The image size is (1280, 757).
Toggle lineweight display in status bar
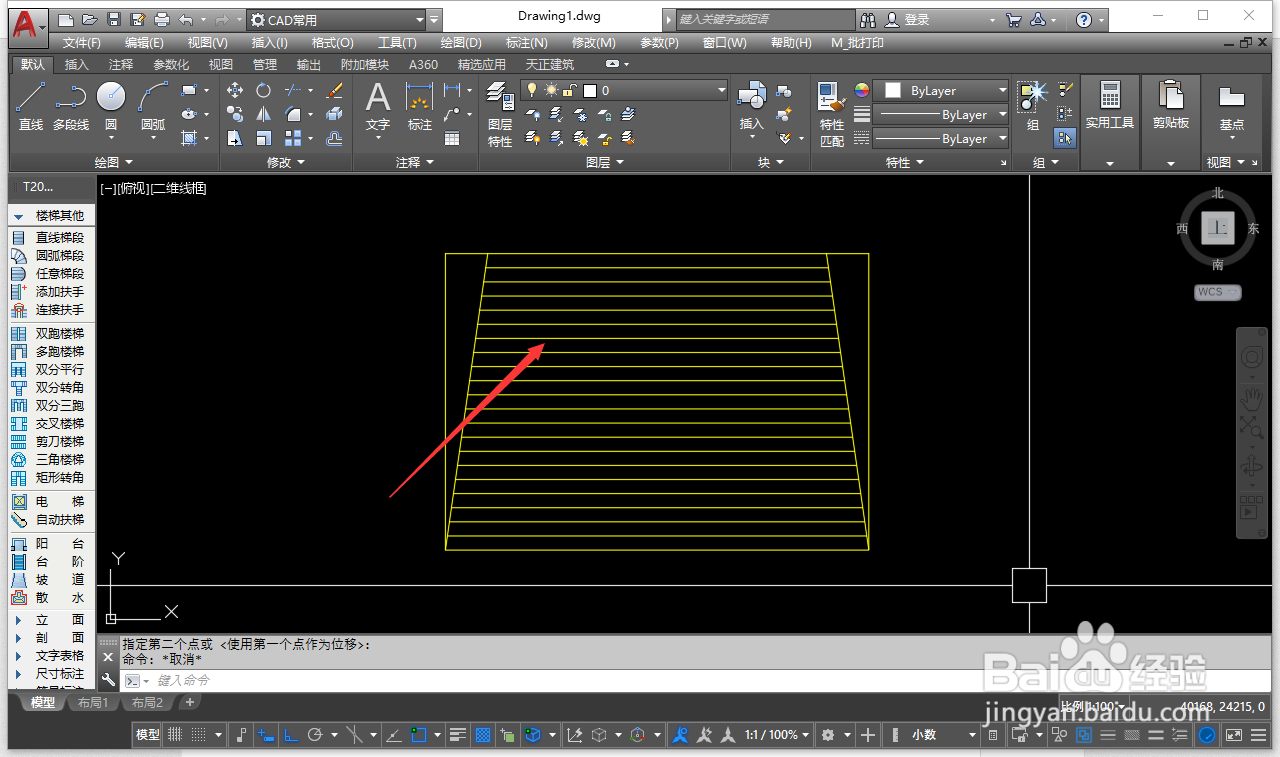(x=458, y=735)
